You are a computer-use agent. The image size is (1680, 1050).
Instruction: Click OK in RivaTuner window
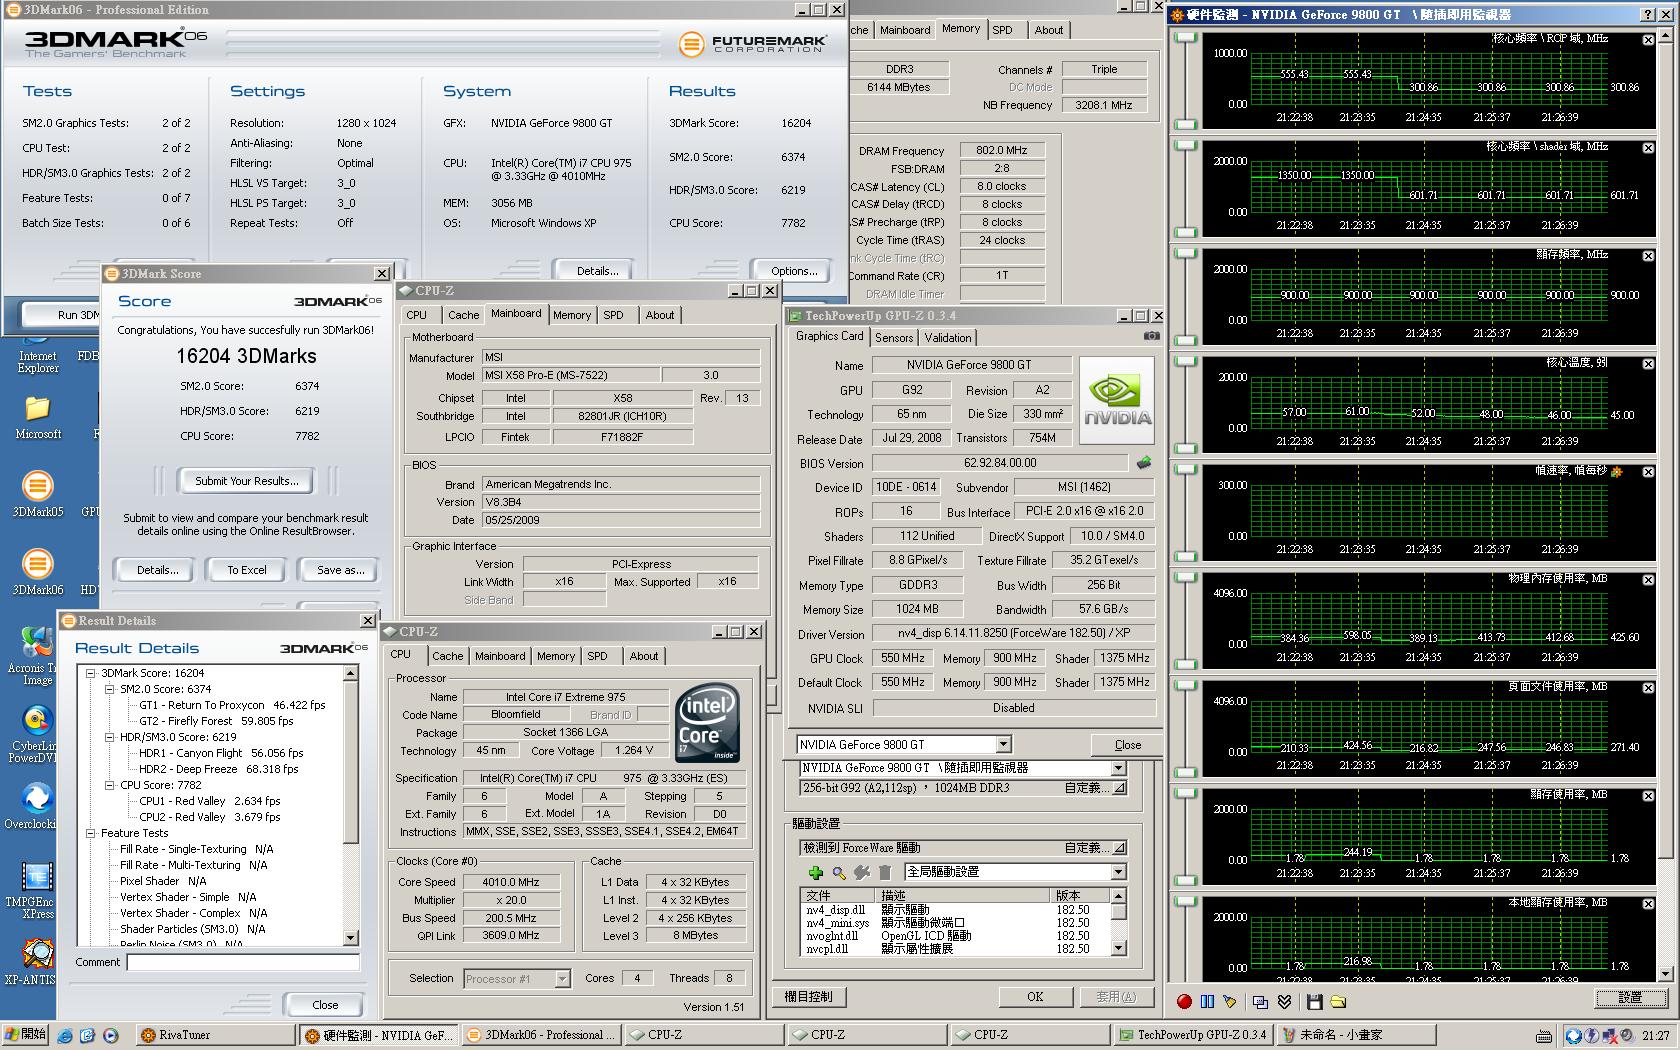point(1035,997)
